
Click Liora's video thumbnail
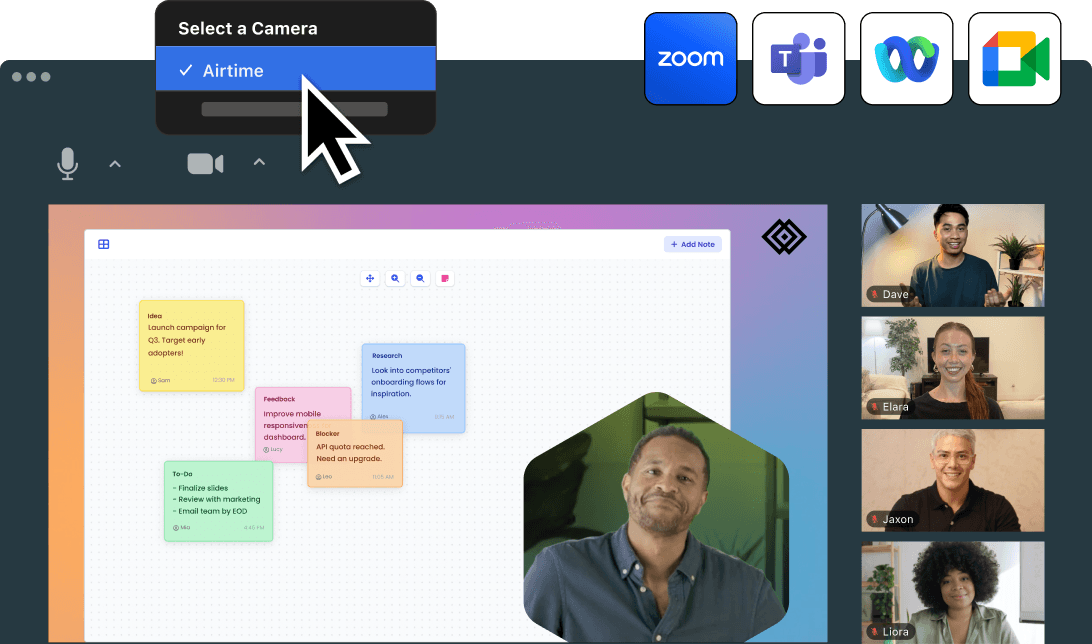pos(953,592)
